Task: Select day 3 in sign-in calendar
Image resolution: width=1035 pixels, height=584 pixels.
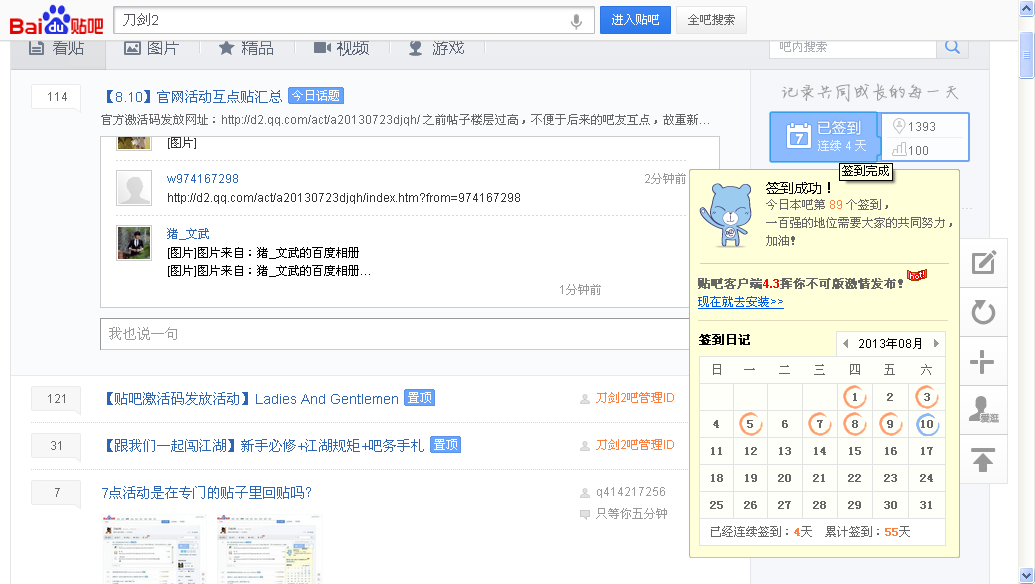Action: 926,397
